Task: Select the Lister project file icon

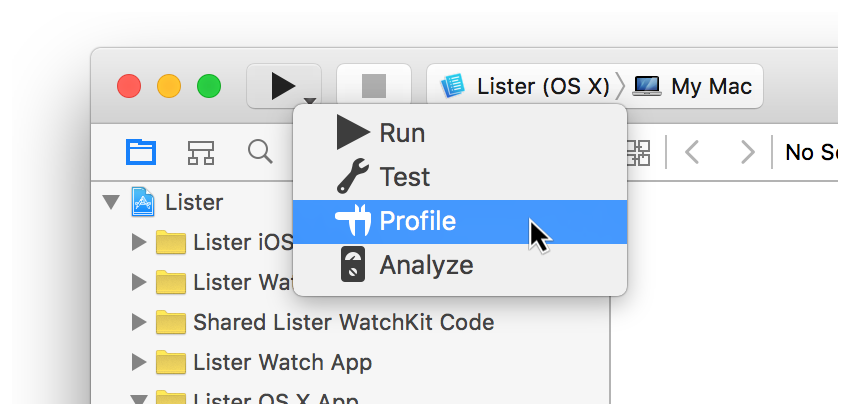Action: coord(143,203)
